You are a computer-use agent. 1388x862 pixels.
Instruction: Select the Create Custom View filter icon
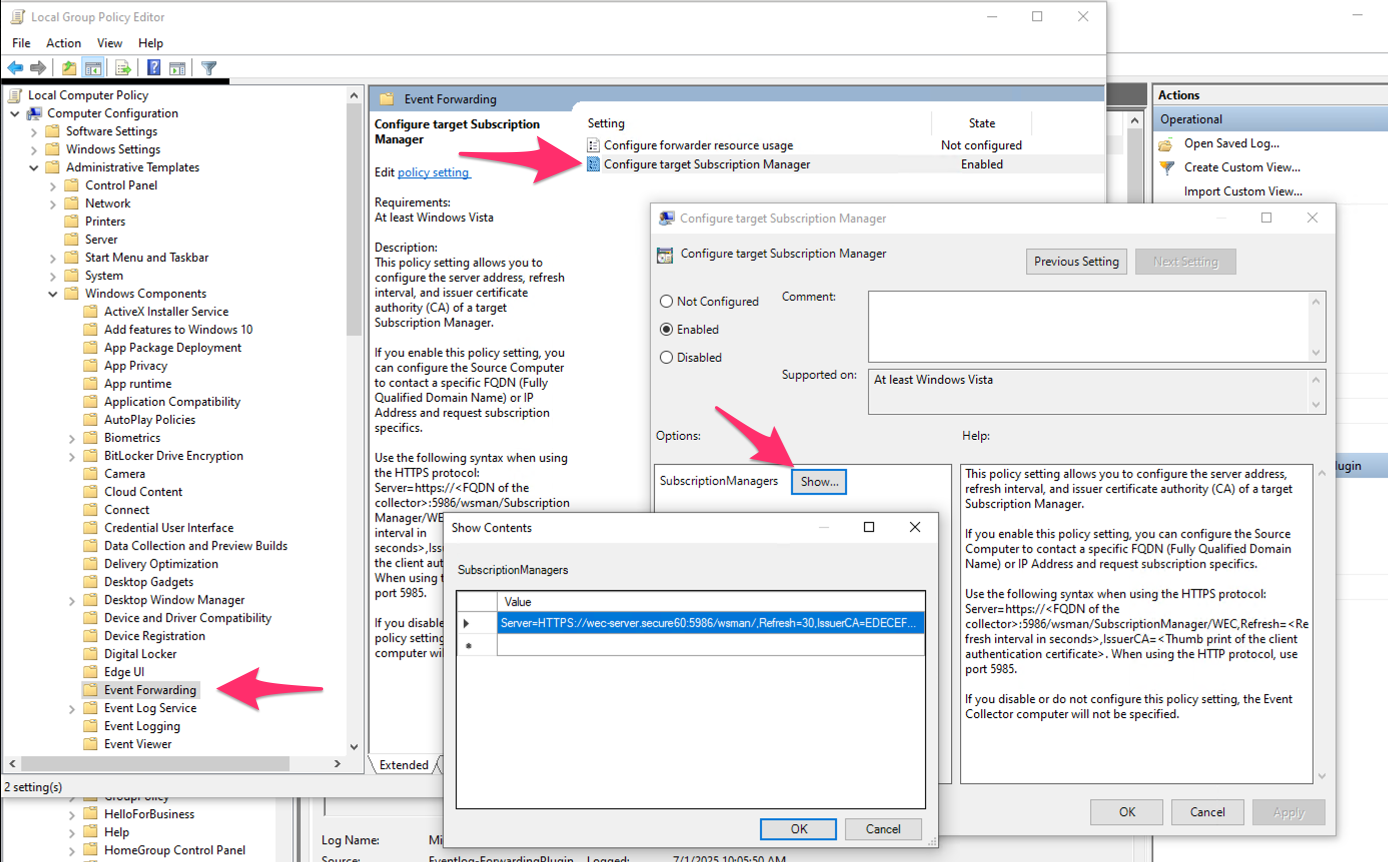[1166, 168]
